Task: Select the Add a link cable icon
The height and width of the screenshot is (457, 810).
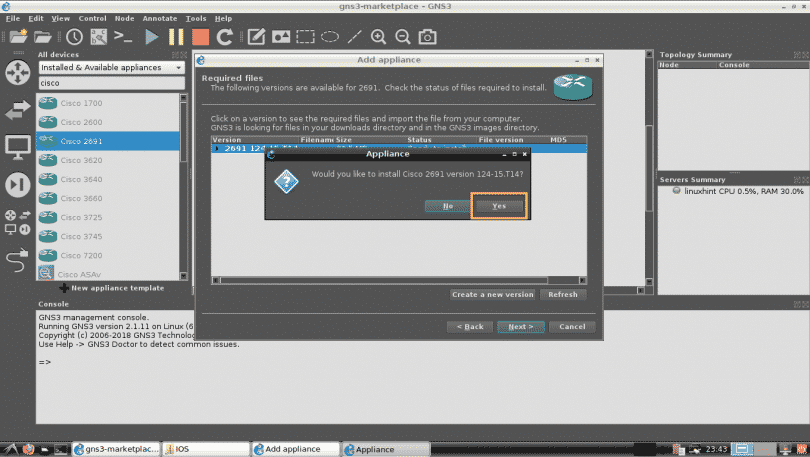Action: coord(18,260)
